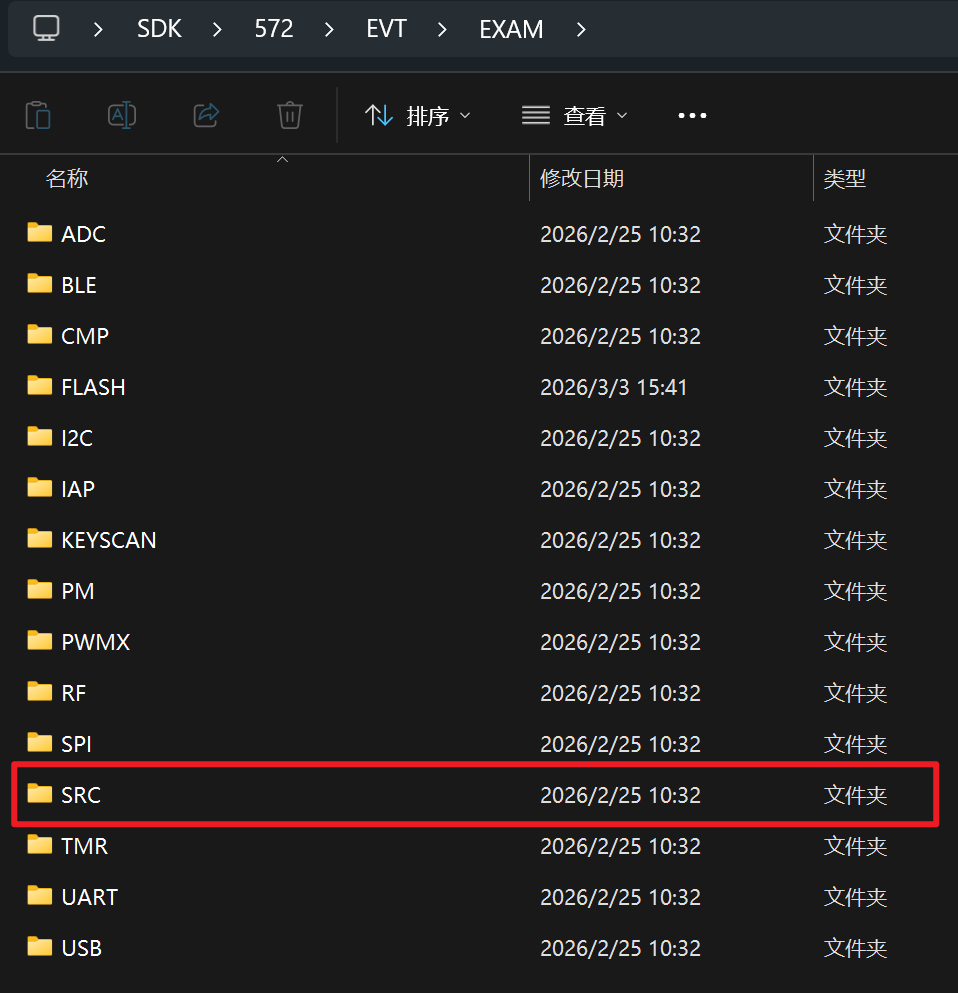958x993 pixels.
Task: Click the FLASH folder icon
Action: pyautogui.click(x=40, y=385)
